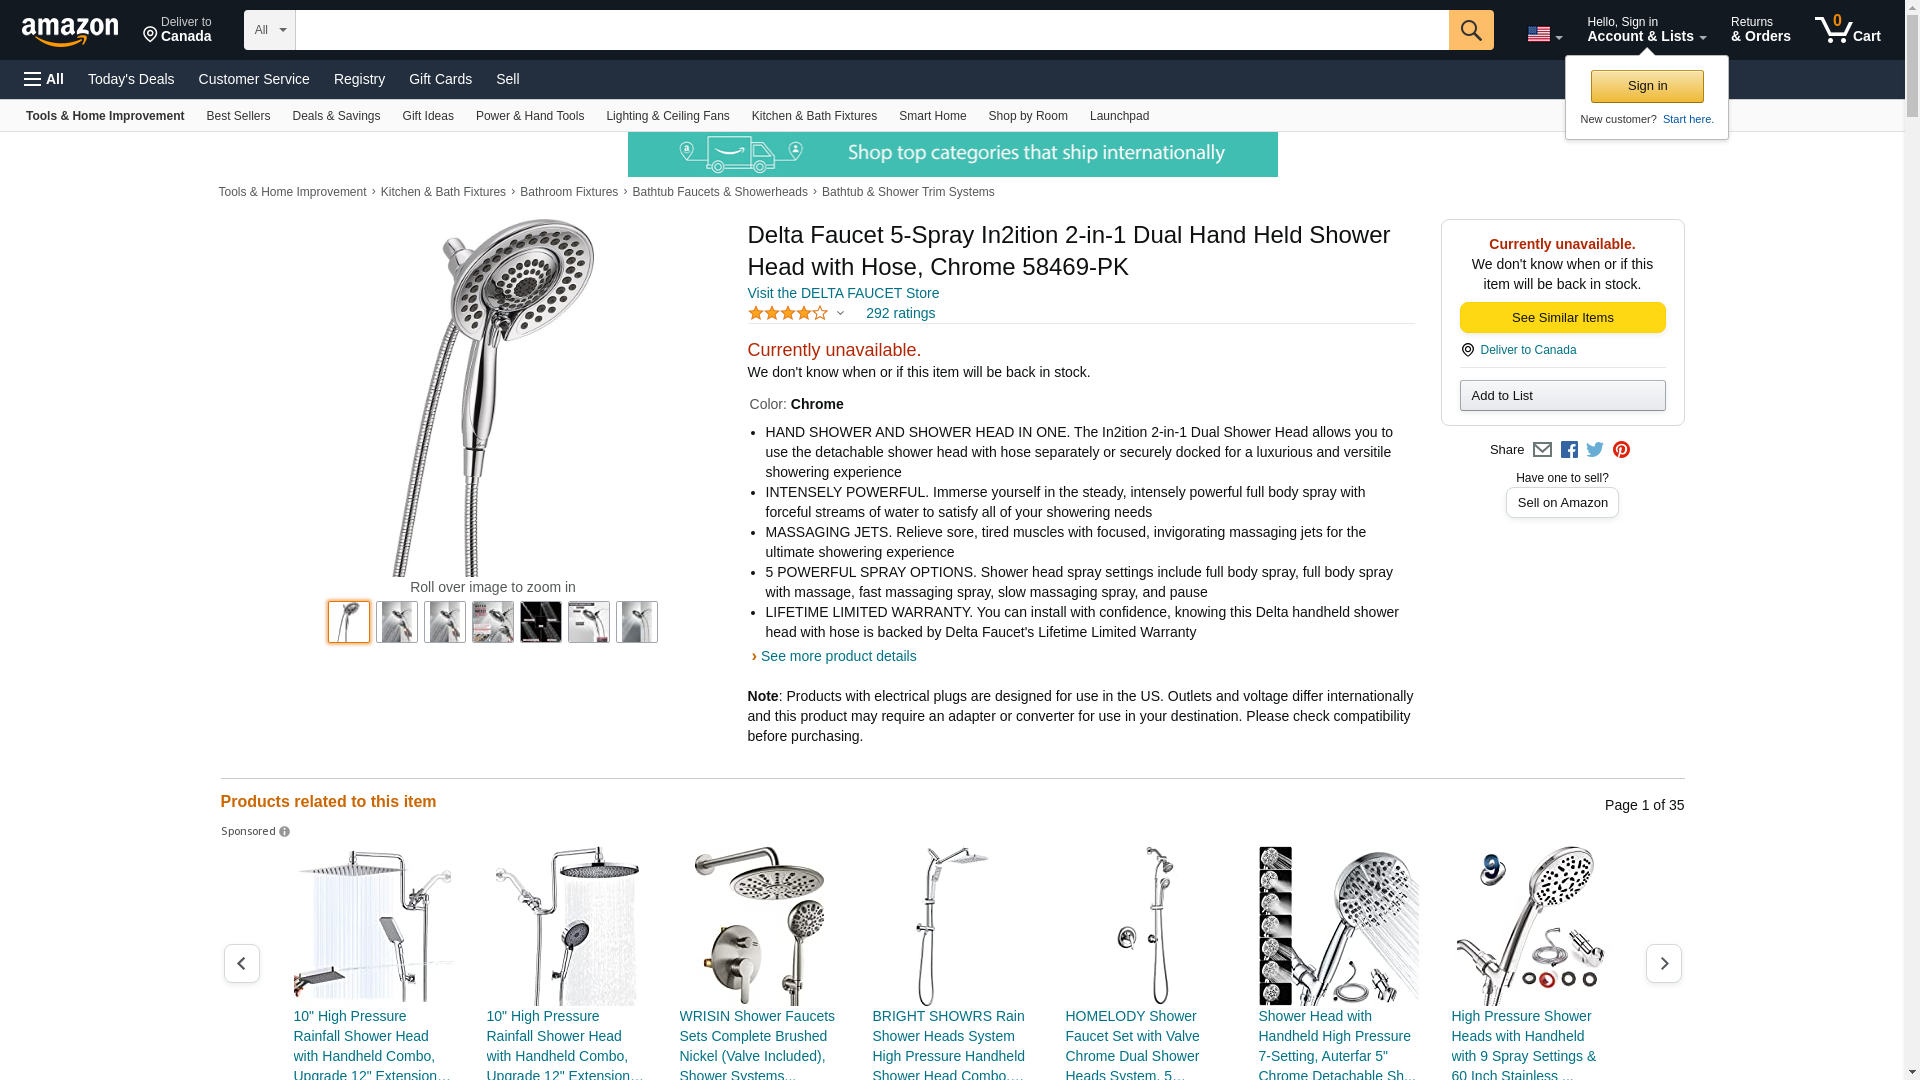Expand the star rating breakdown arrow
Screen dimensions: 1920x1080
(840, 314)
